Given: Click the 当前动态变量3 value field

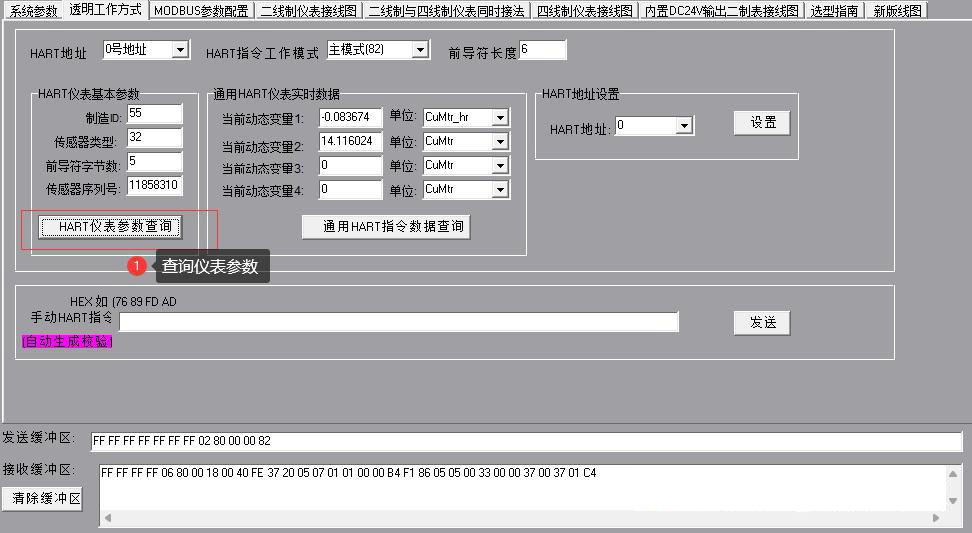Looking at the screenshot, I should point(350,165).
